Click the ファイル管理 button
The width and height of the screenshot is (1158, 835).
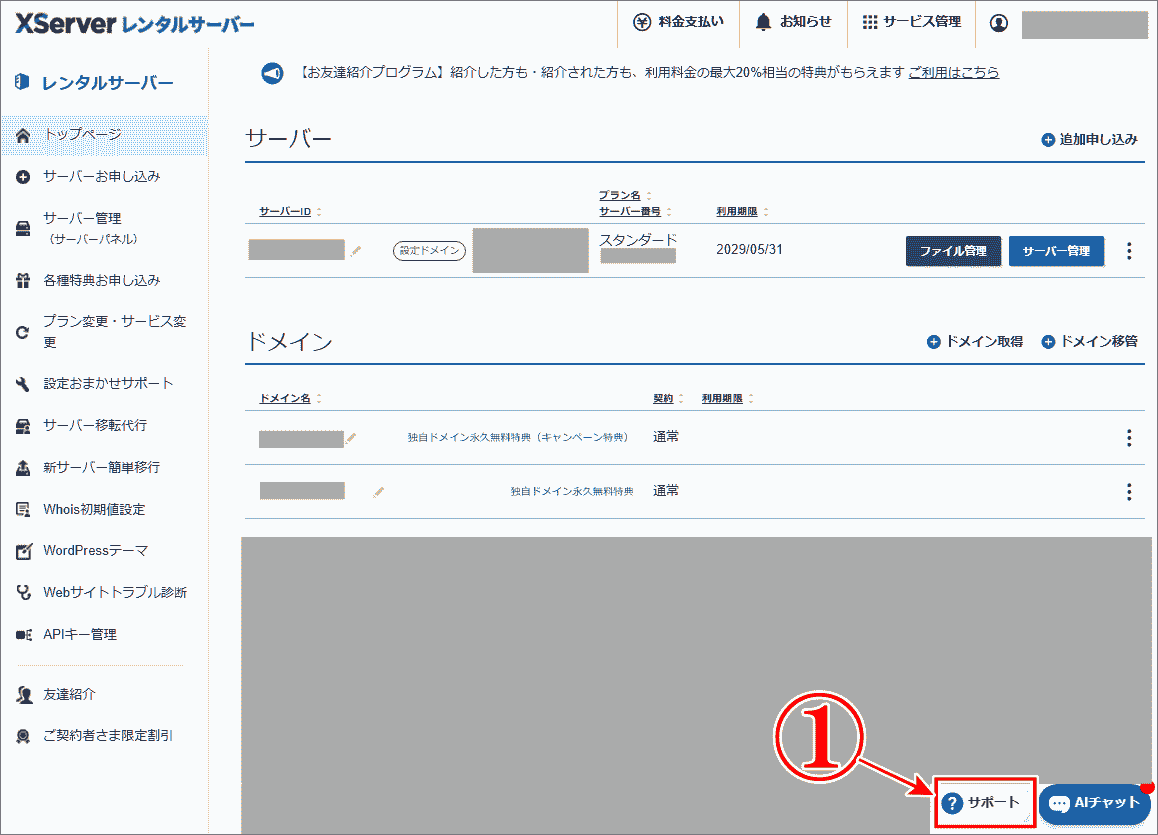click(953, 251)
